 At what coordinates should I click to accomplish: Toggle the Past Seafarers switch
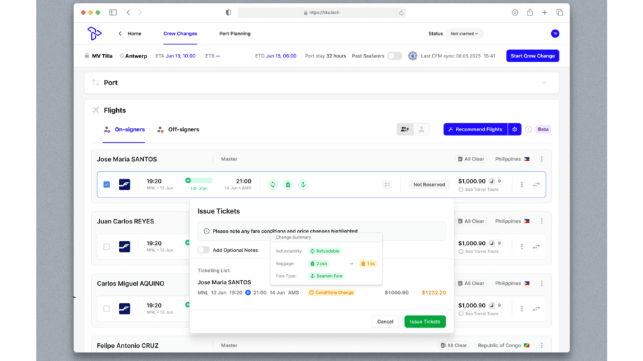(x=394, y=56)
